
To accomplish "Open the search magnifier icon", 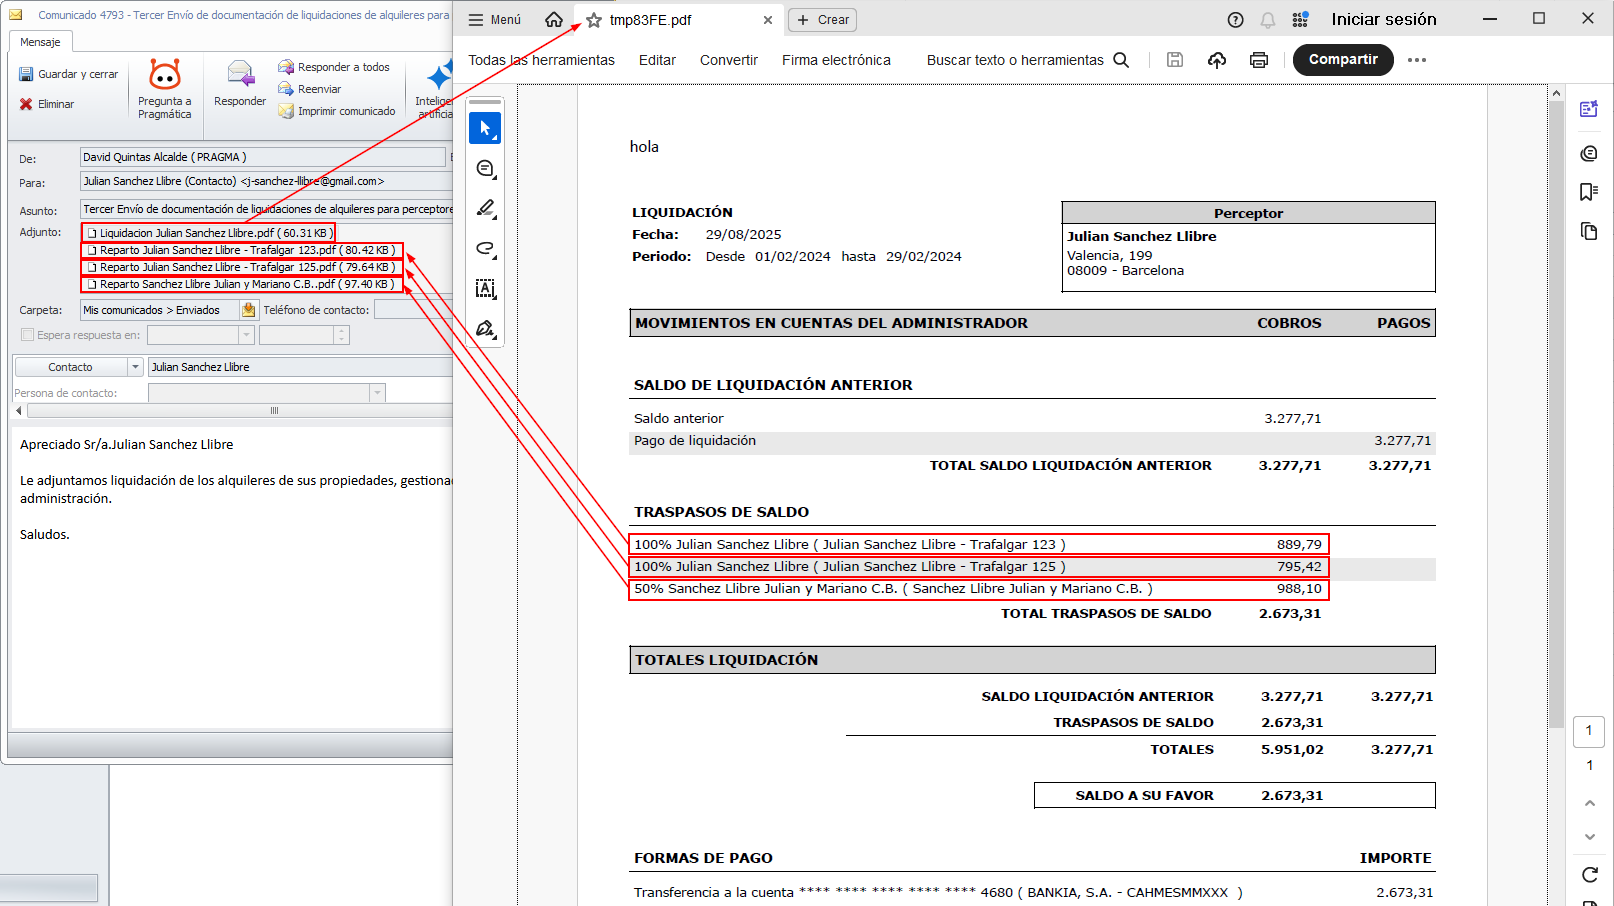I will 1121,60.
